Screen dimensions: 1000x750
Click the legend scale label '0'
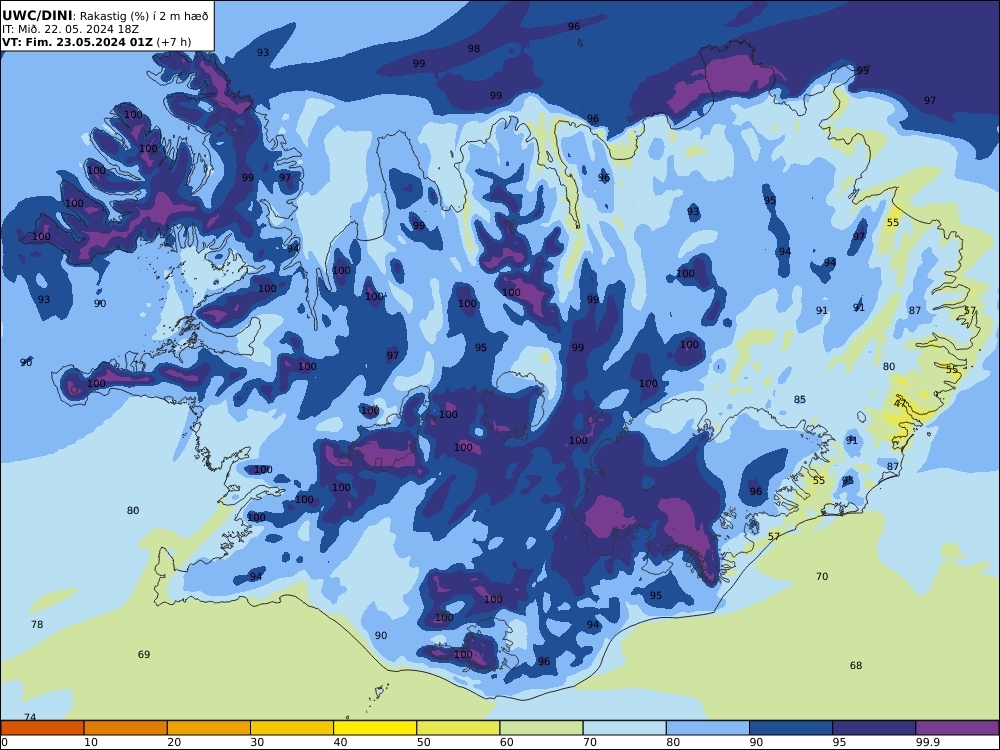[x=5, y=742]
